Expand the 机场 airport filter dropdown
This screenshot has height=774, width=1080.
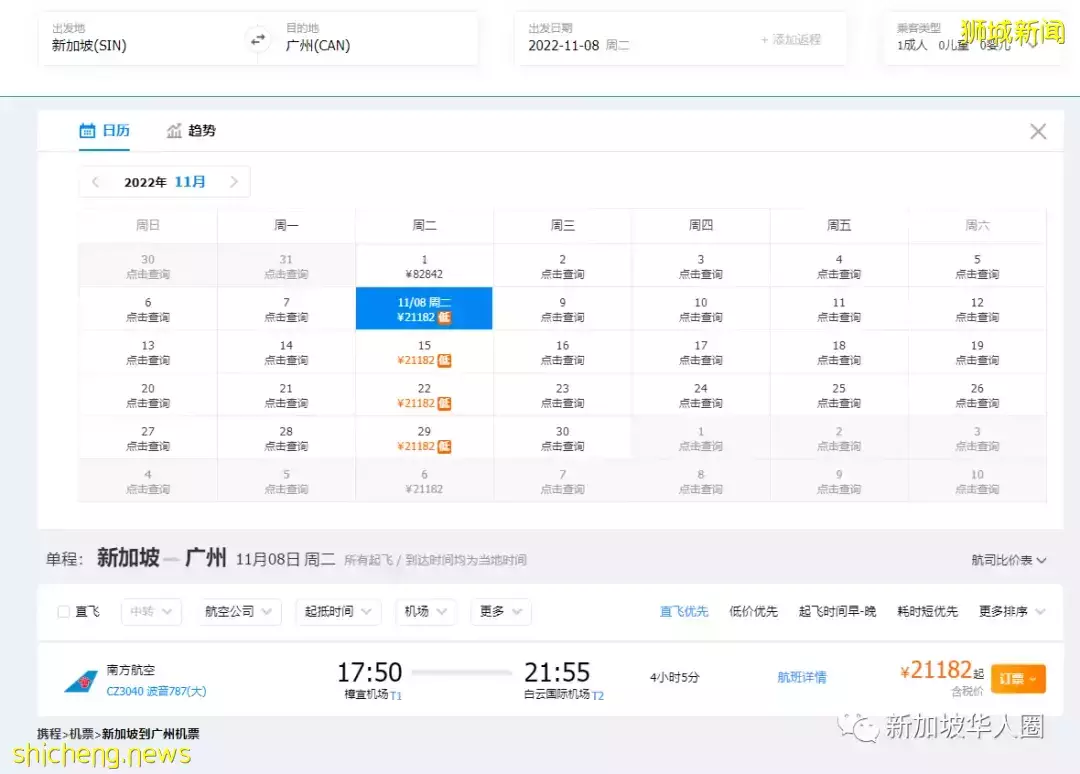tap(426, 612)
